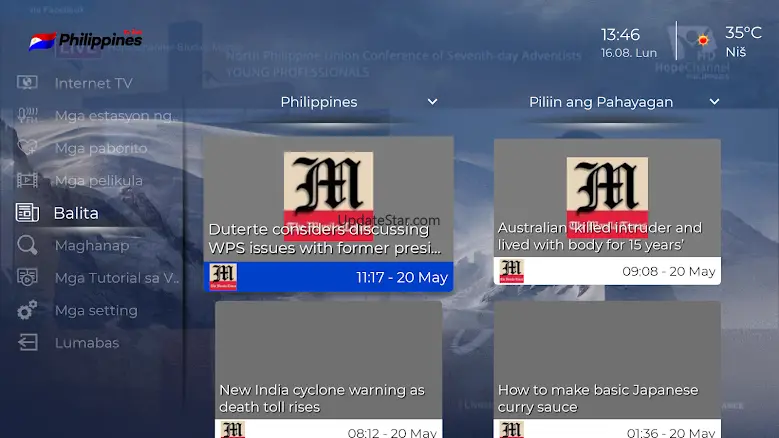The width and height of the screenshot is (779, 438).
Task: Click the Mga setting gears icon
Action: point(27,310)
